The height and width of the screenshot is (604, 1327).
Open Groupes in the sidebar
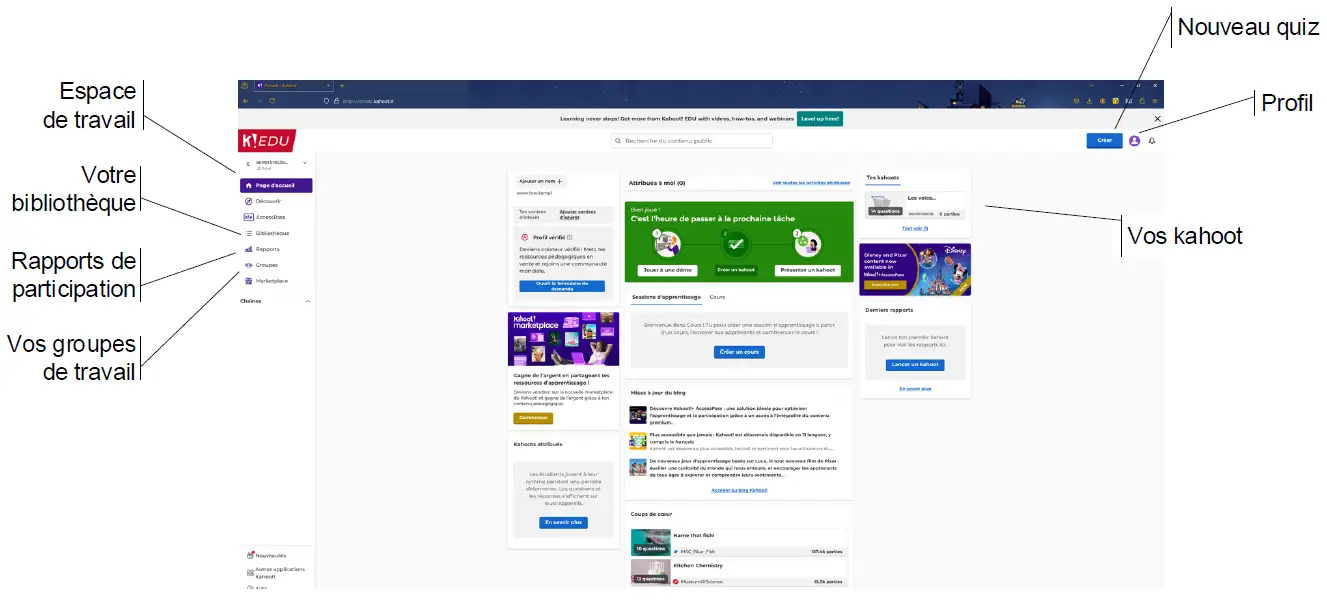pyautogui.click(x=261, y=265)
